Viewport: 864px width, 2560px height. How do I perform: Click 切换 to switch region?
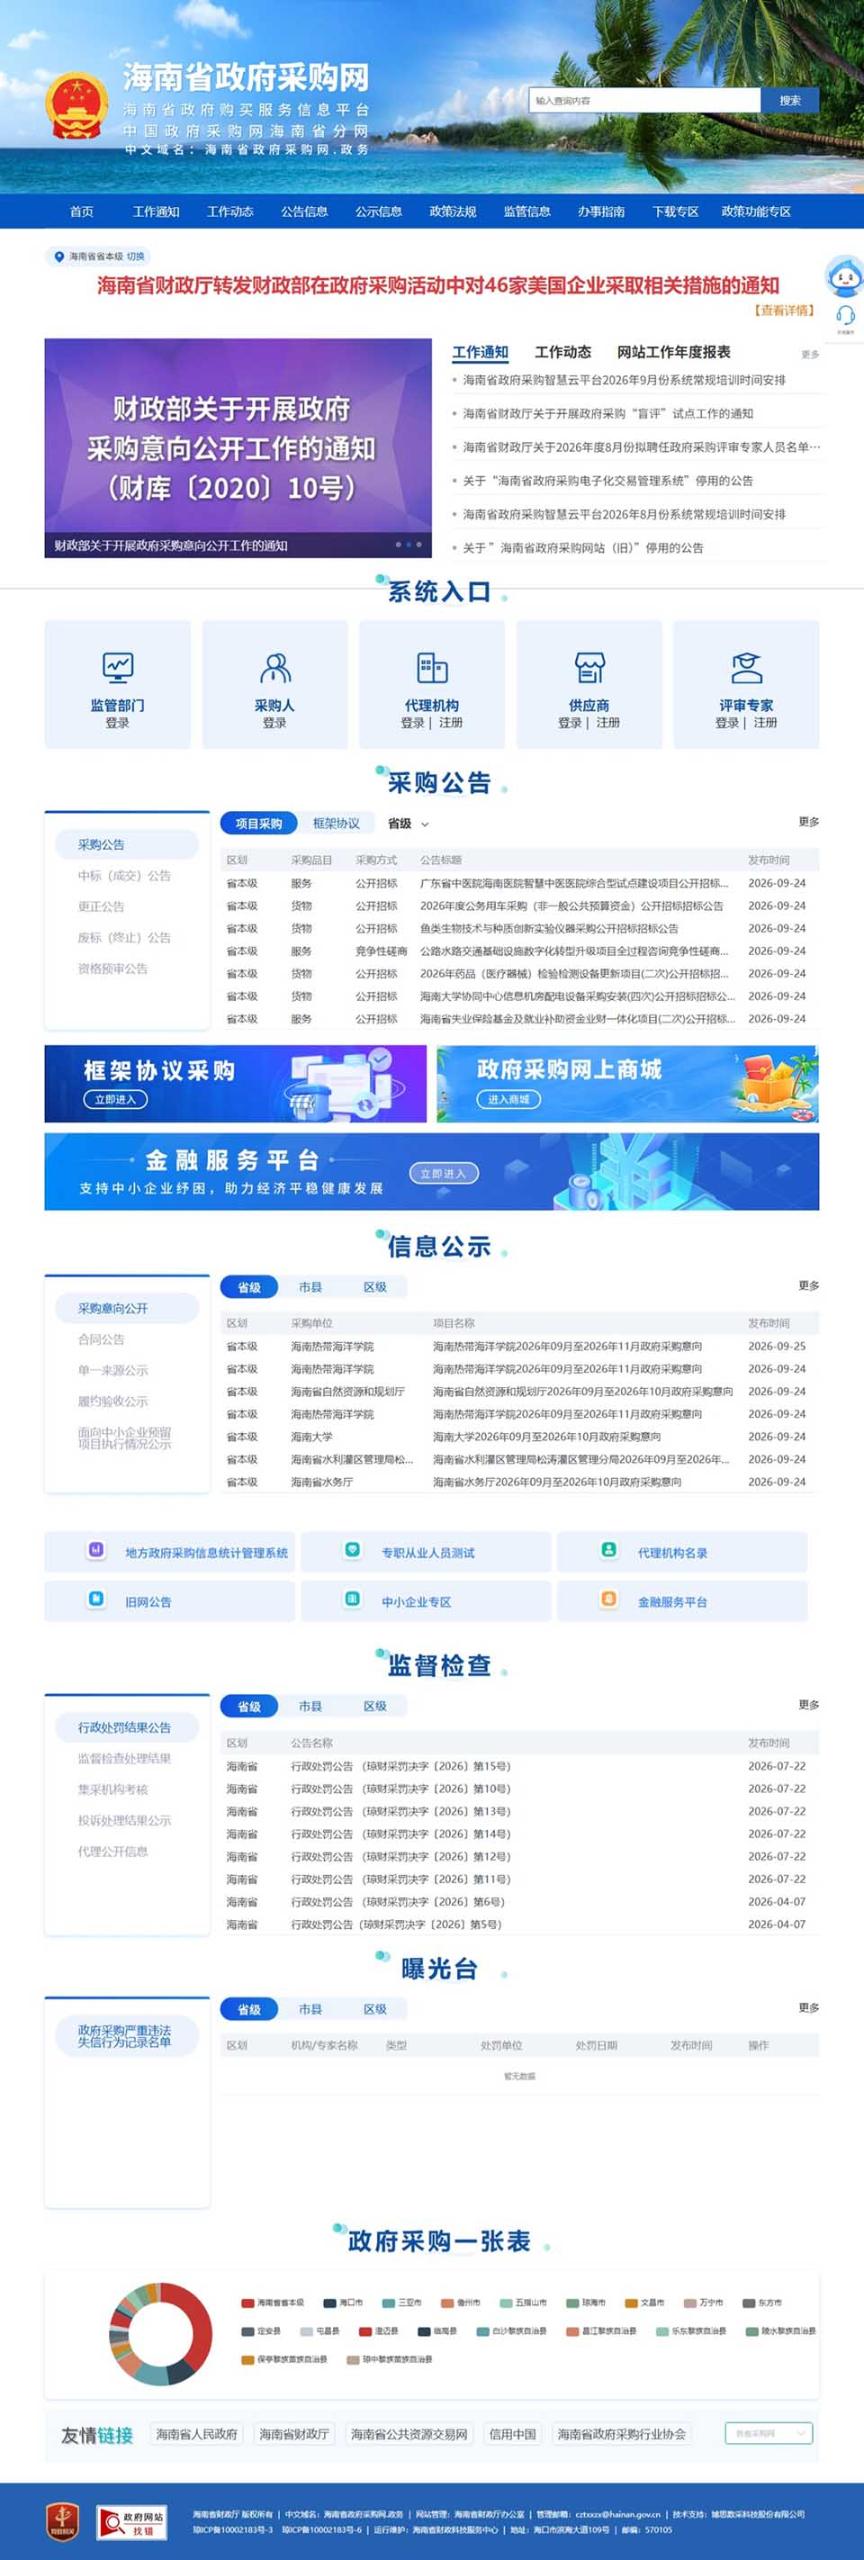135,256
